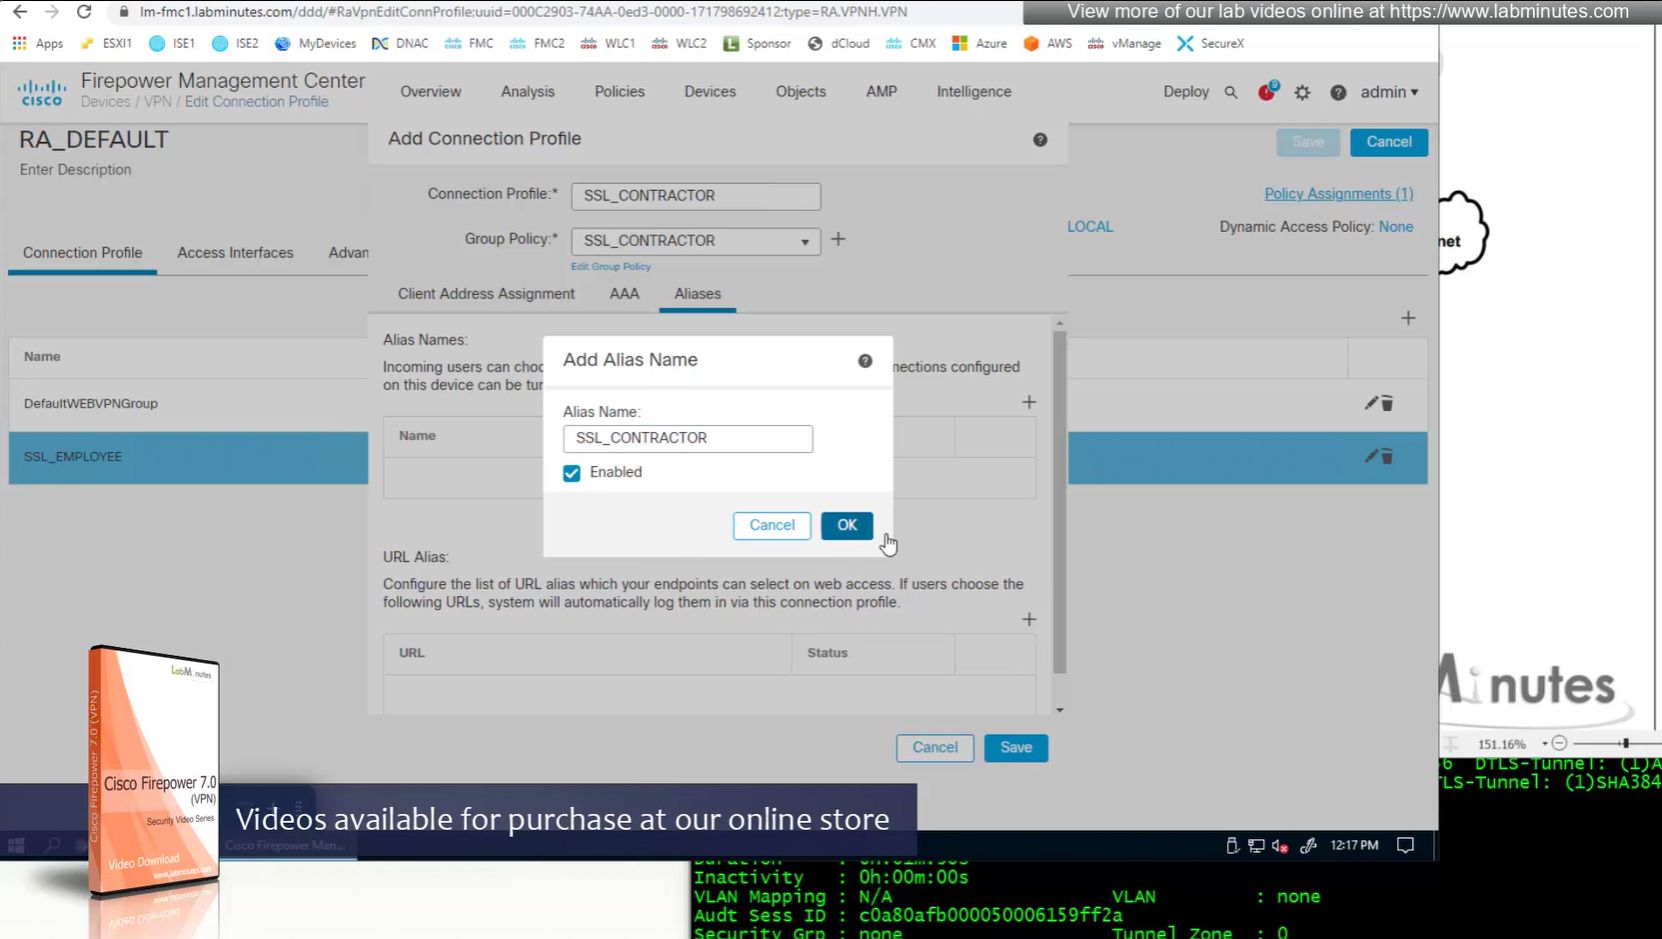Open the Policy Assignments (1) link
This screenshot has width=1662, height=939.
[x=1338, y=194]
